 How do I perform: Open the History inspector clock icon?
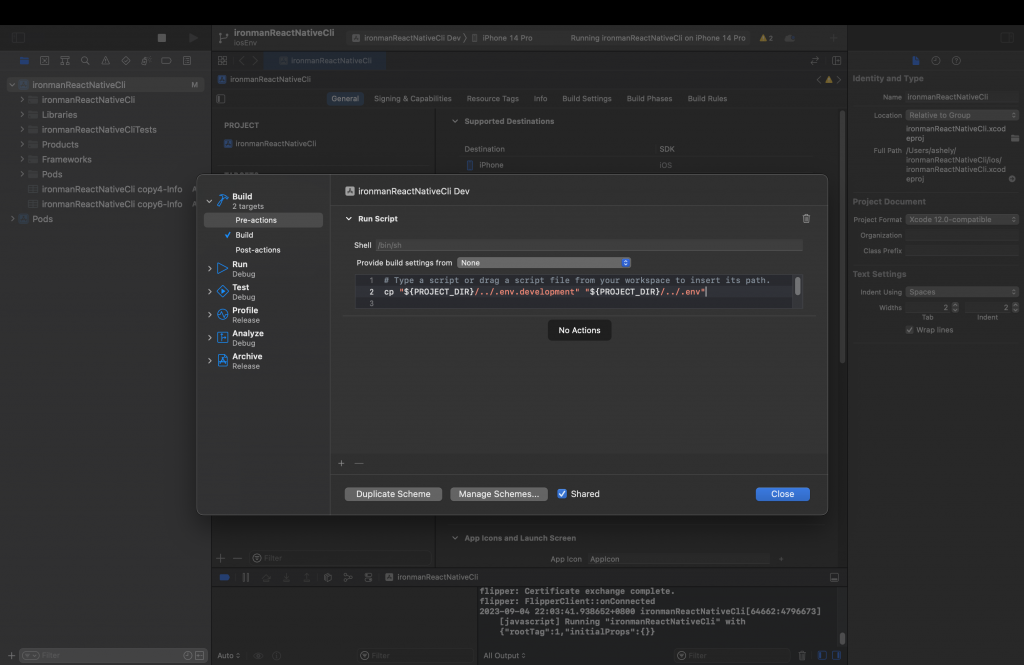click(936, 61)
